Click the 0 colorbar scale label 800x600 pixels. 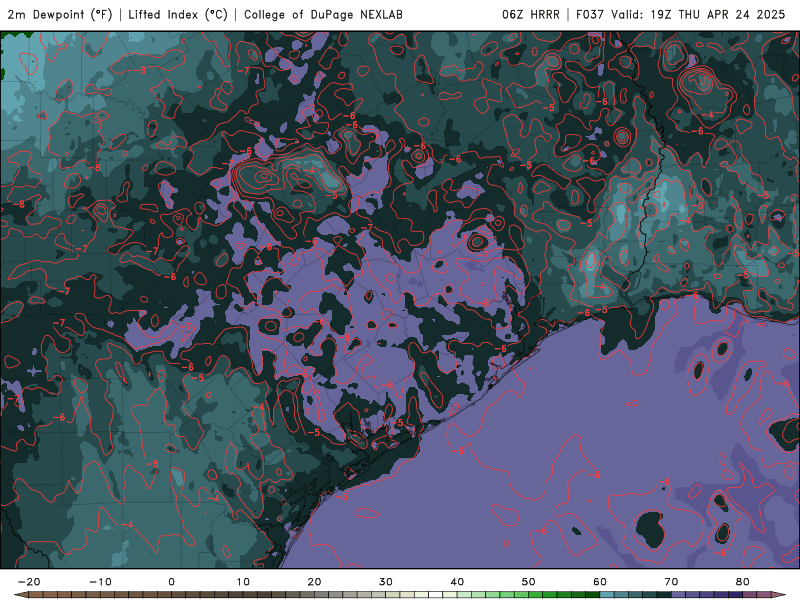click(x=171, y=582)
